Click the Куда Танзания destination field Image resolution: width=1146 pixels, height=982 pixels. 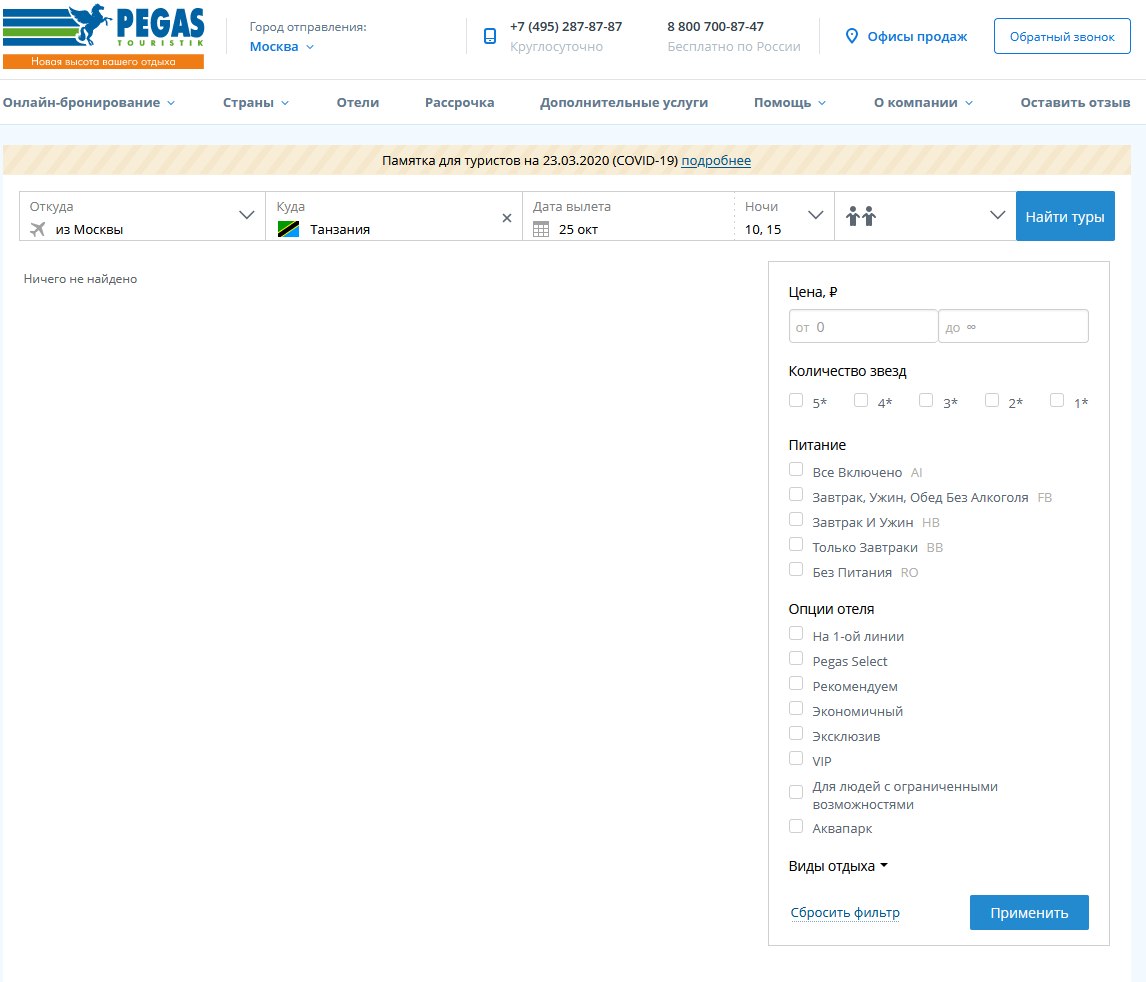click(x=394, y=216)
